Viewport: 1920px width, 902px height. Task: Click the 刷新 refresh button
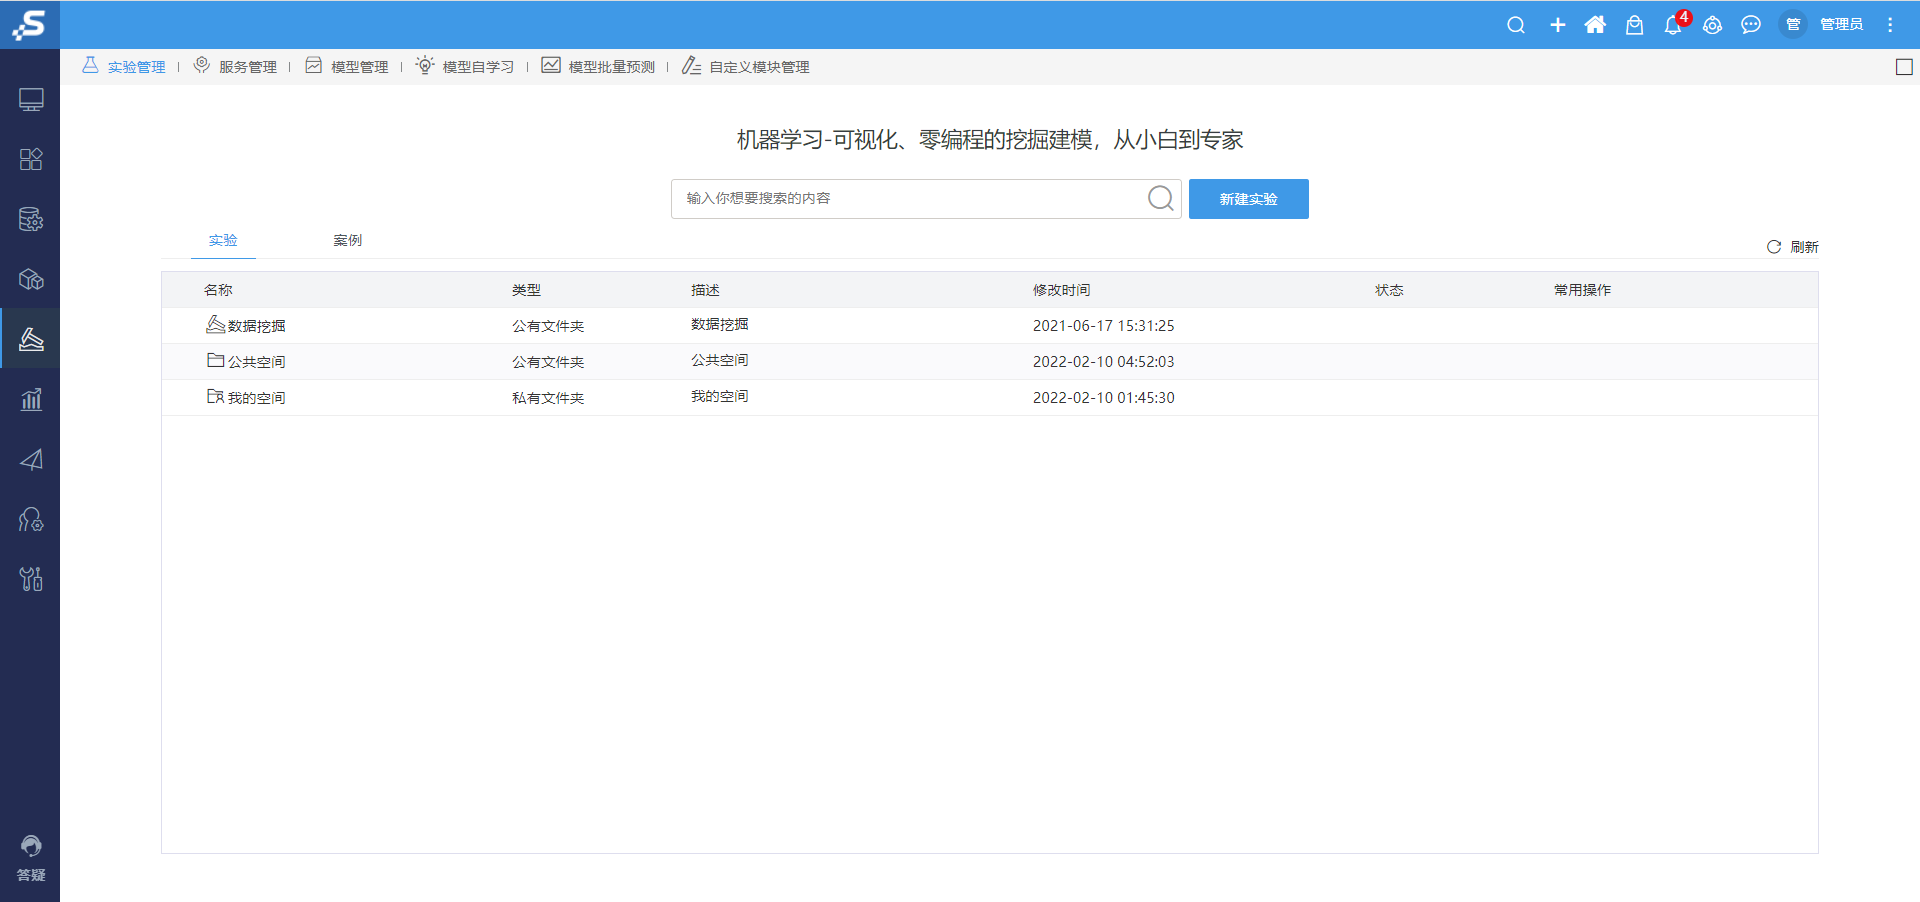point(1792,247)
